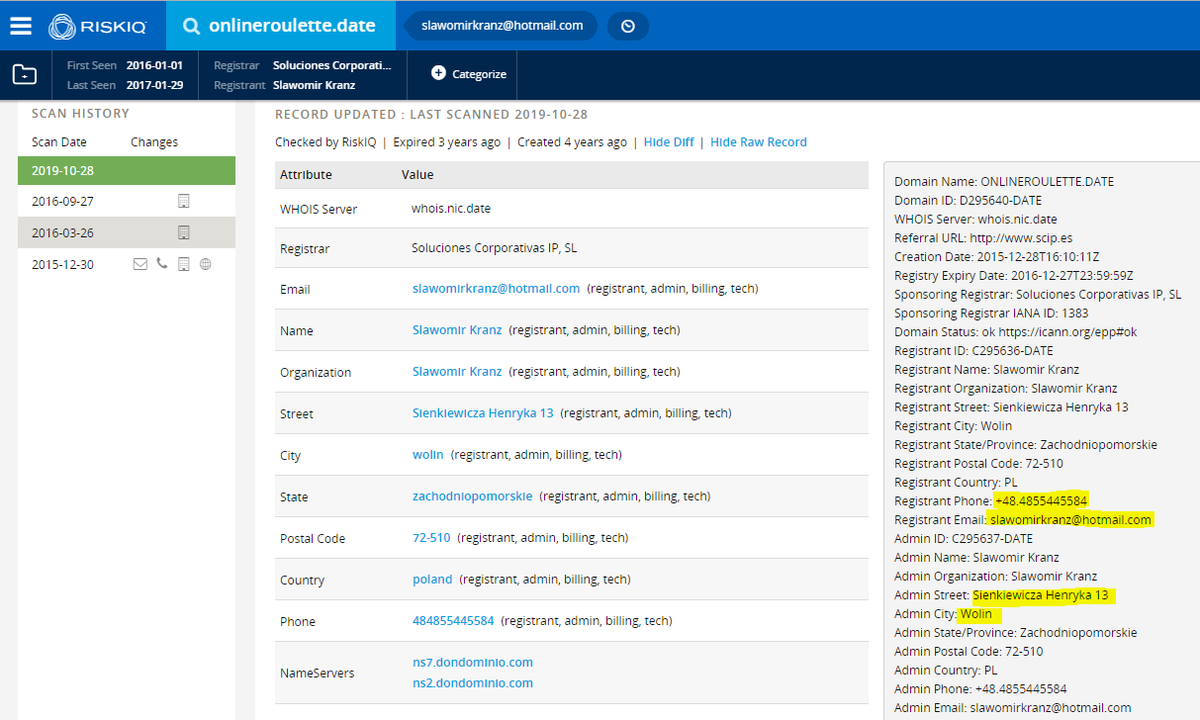Open the 484855445584 phone link
The height and width of the screenshot is (720, 1200).
(453, 621)
